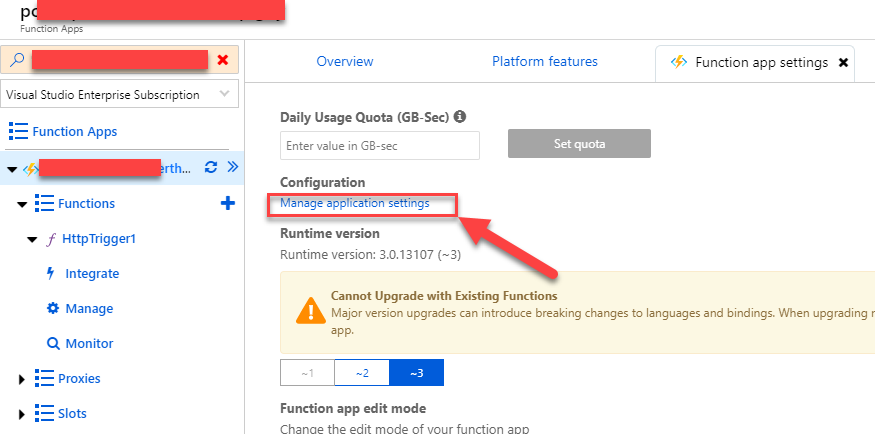Click the info icon next to Daily Usage Quota
The height and width of the screenshot is (434, 875).
pos(460,117)
